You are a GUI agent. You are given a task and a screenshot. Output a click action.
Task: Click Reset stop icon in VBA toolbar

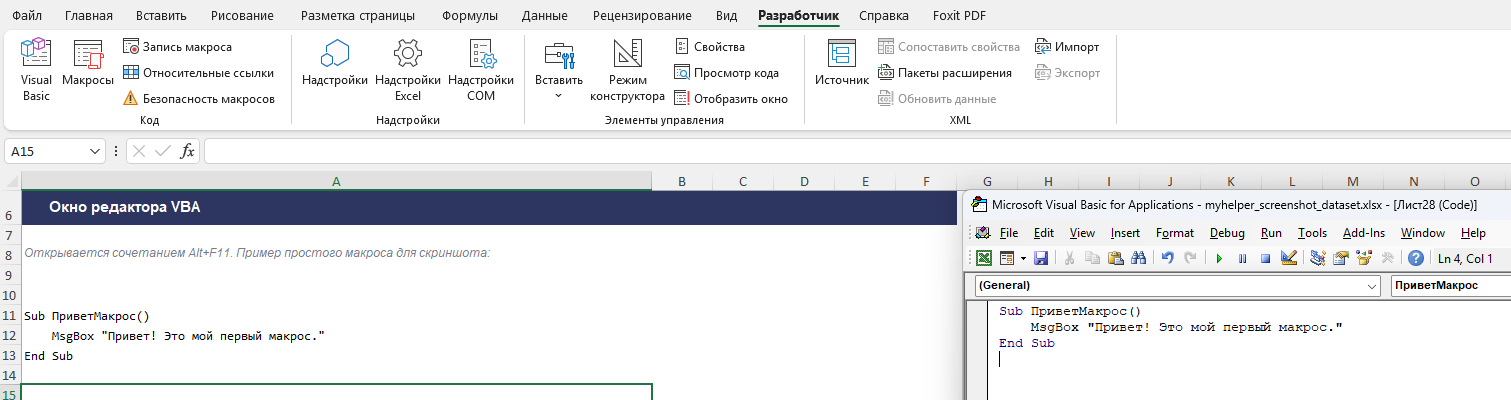click(x=1265, y=258)
